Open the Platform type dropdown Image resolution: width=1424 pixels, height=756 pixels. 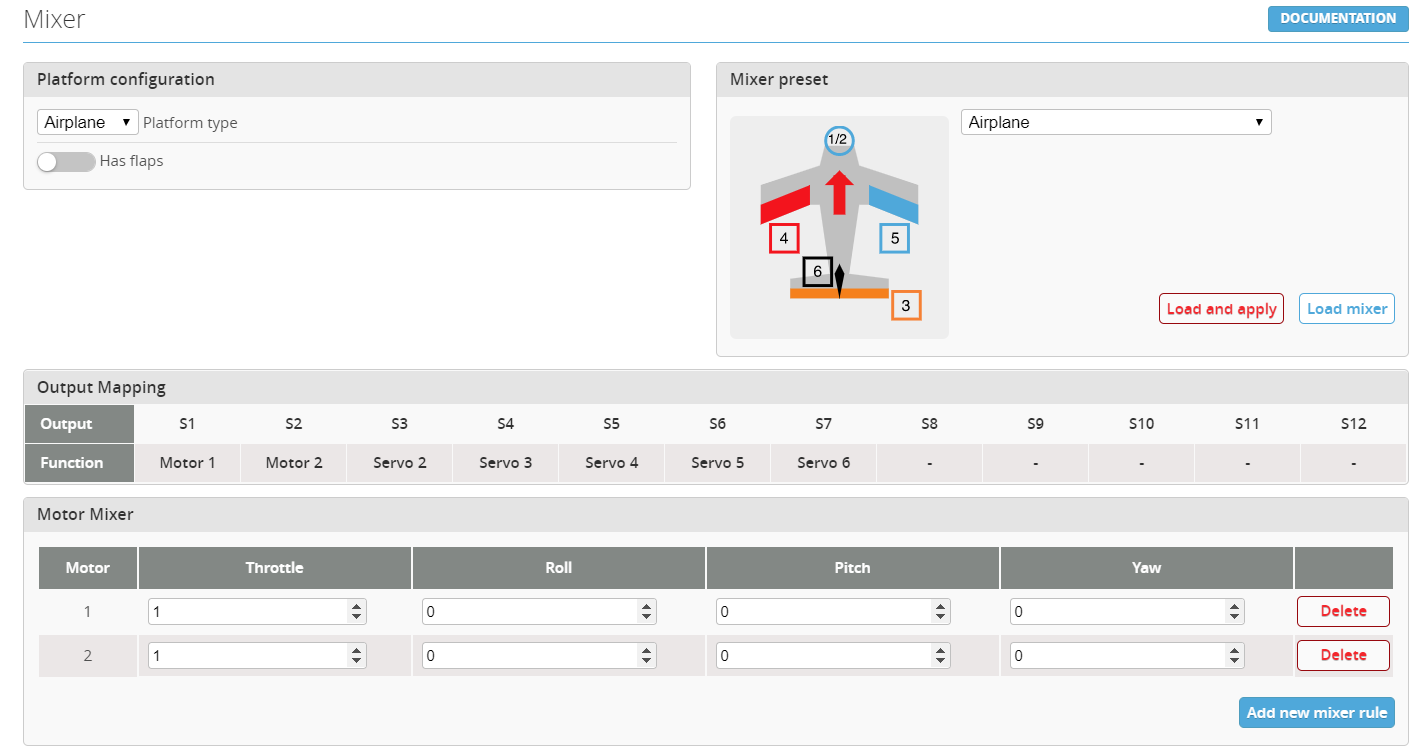point(87,122)
